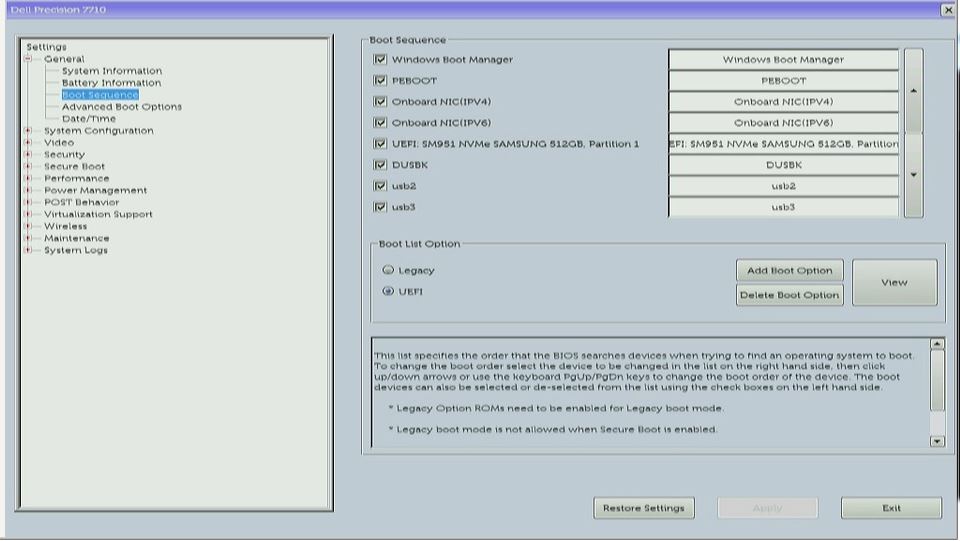Close the Dell Precision 7710 window

948,10
